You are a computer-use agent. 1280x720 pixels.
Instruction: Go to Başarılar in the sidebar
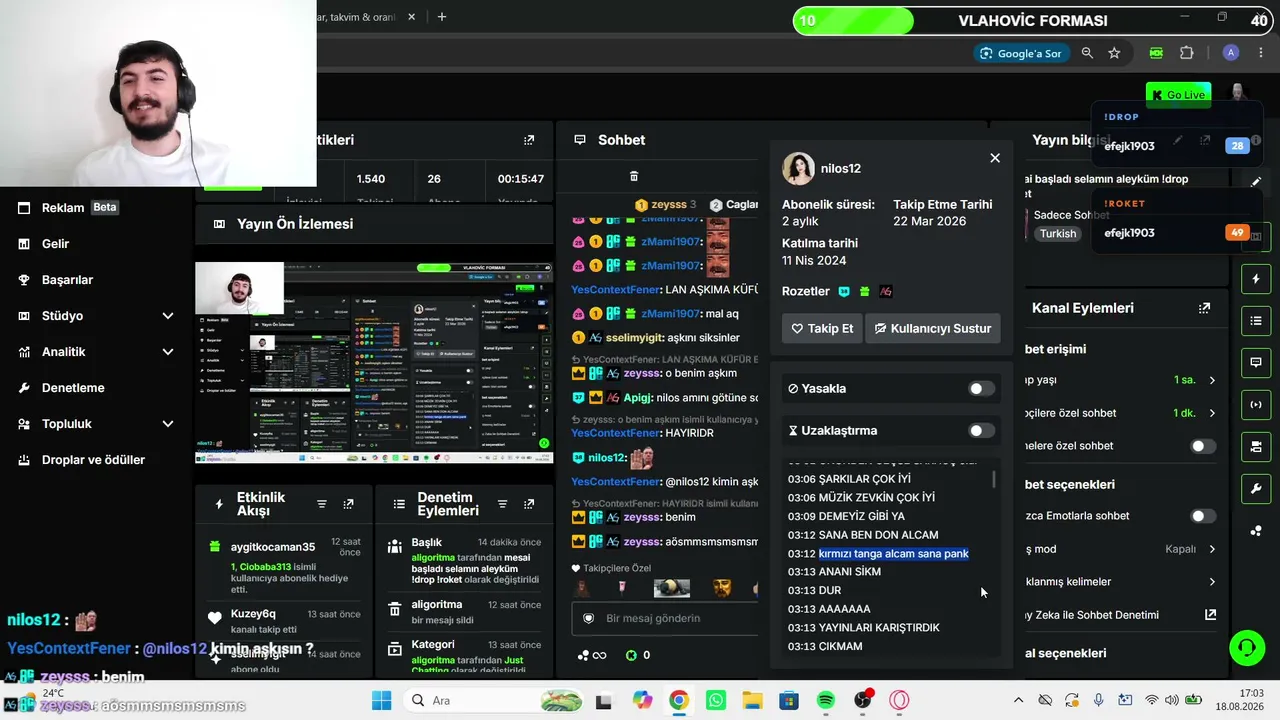(67, 280)
